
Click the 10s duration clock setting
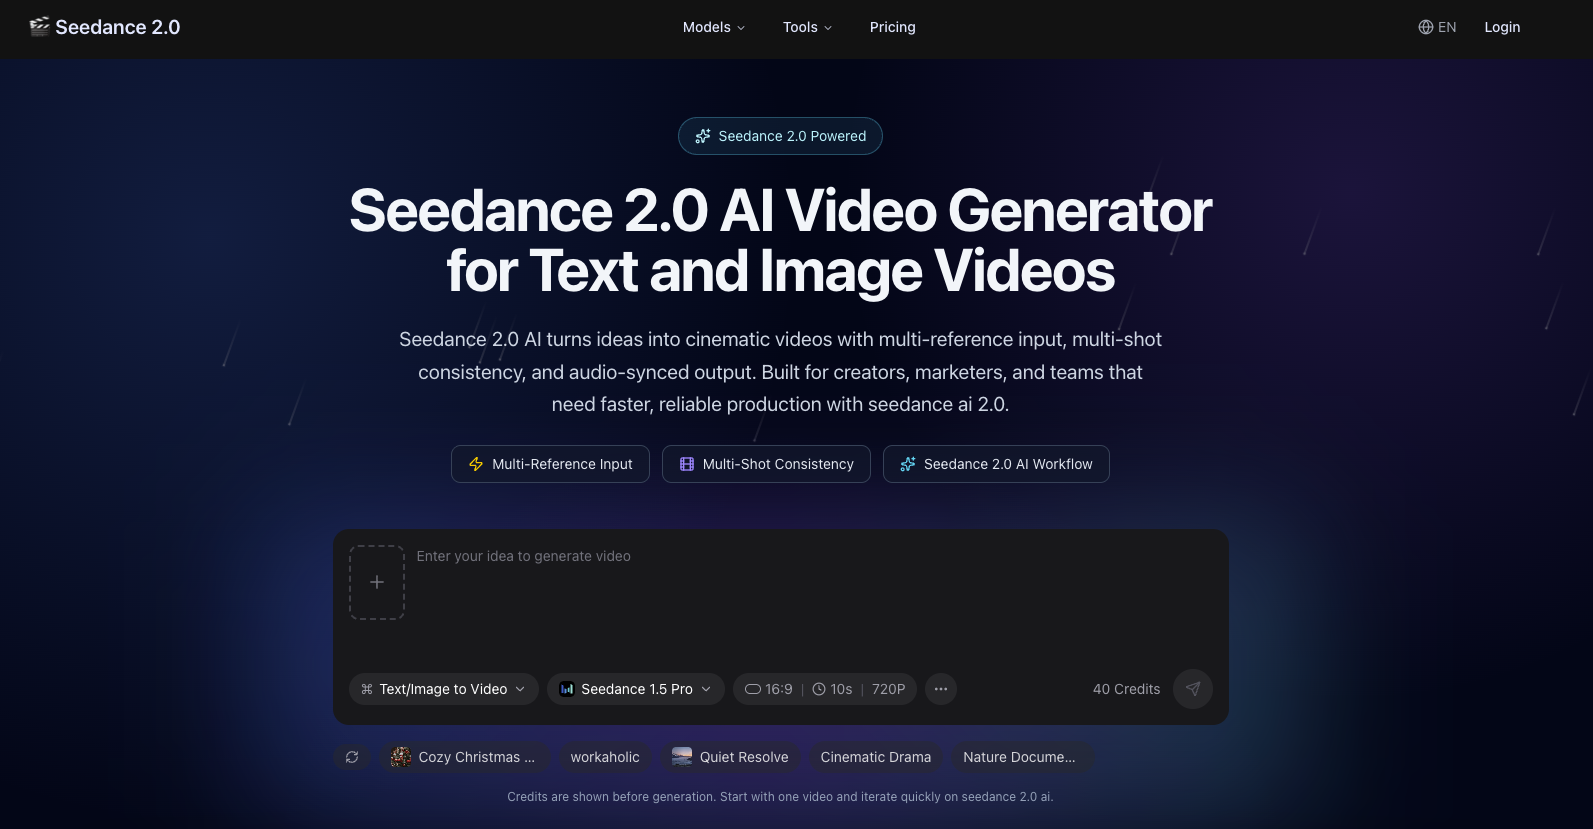832,689
